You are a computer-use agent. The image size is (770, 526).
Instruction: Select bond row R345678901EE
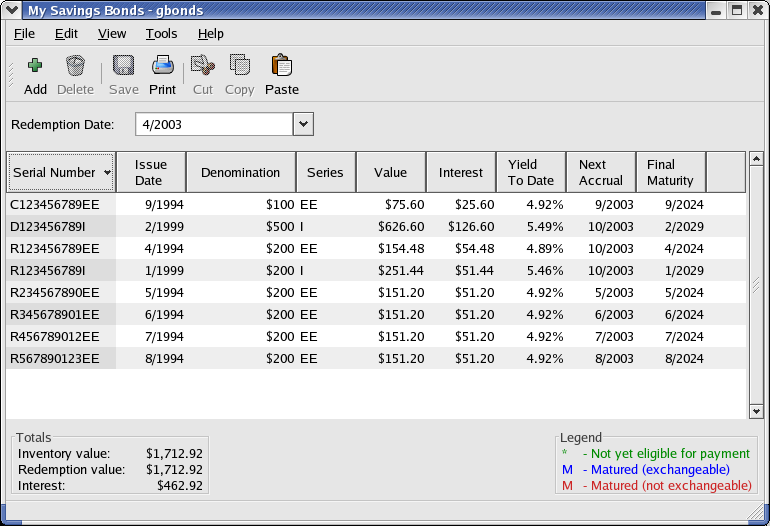[x=376, y=314]
